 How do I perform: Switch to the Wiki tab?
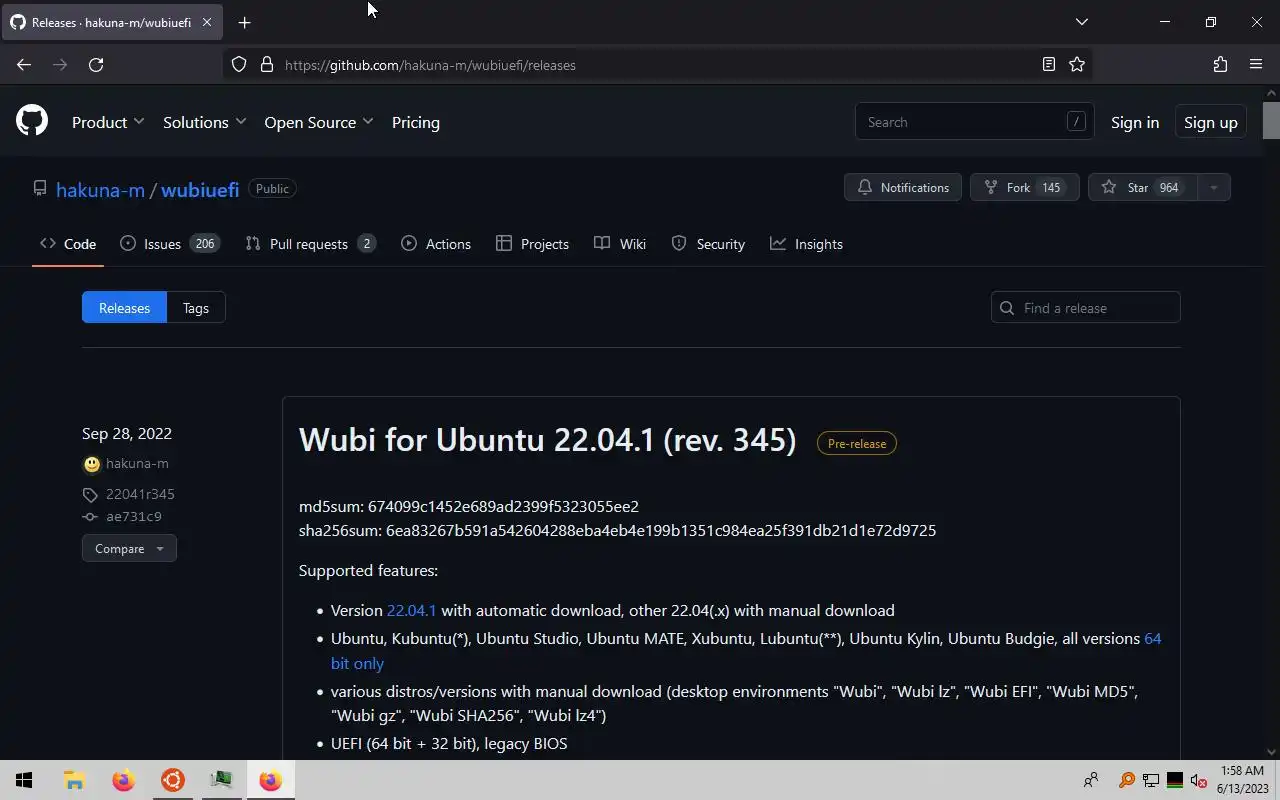coord(620,244)
